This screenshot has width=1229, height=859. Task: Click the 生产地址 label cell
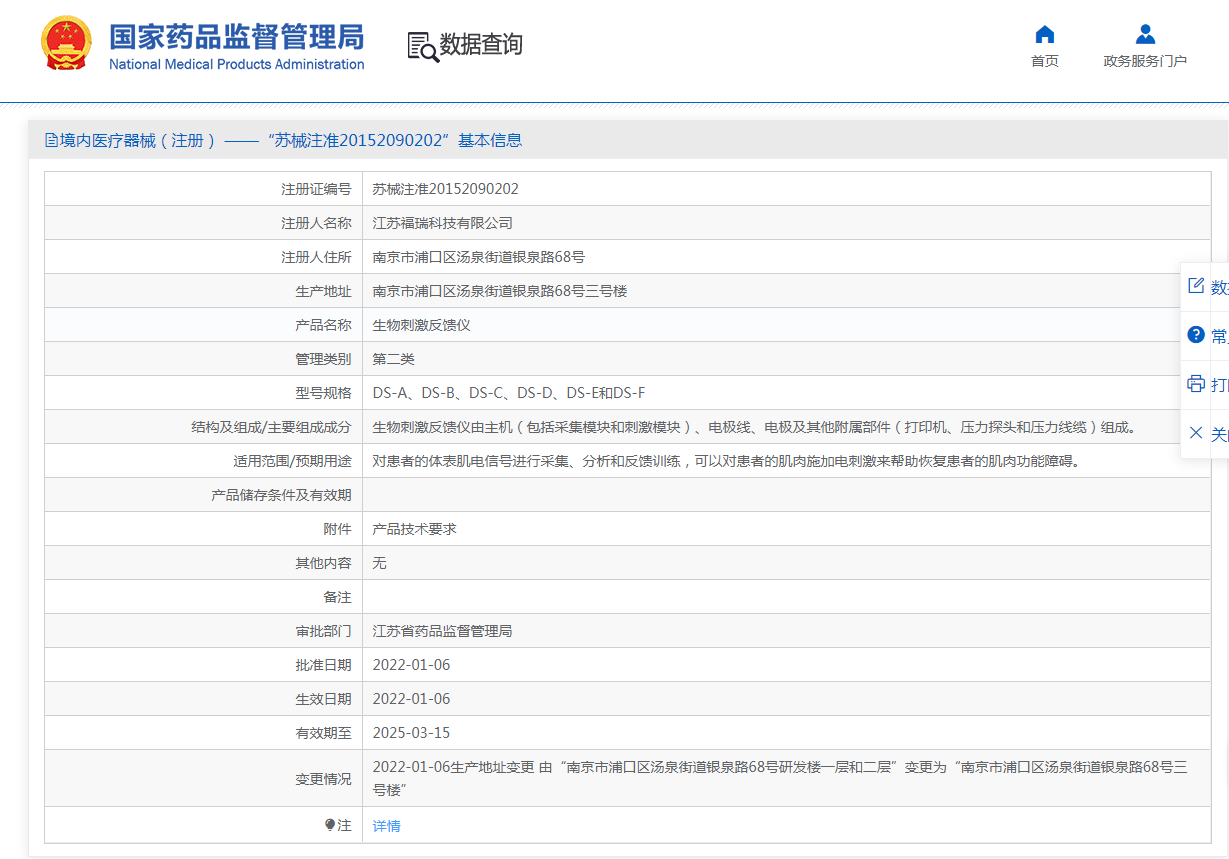tap(204, 291)
